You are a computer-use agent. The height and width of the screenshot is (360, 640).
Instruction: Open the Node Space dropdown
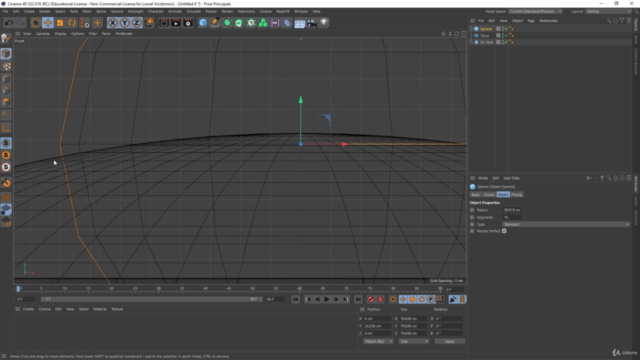coord(535,11)
